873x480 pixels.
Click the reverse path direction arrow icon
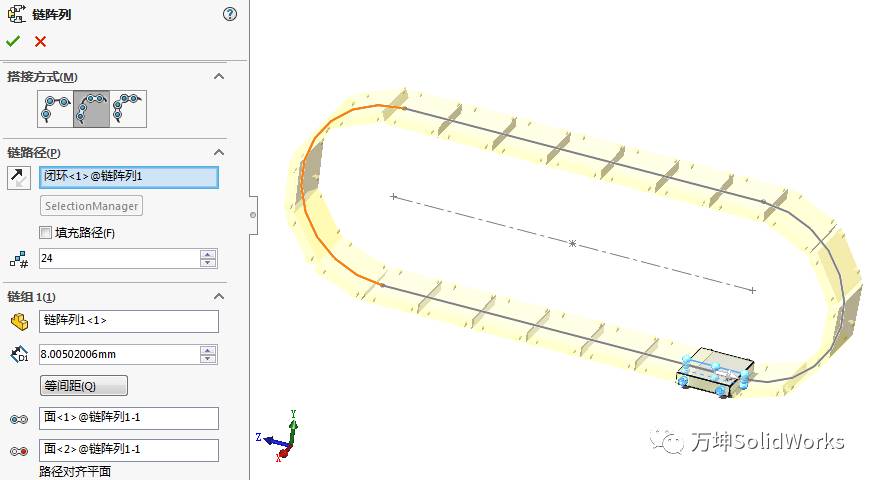[19, 178]
